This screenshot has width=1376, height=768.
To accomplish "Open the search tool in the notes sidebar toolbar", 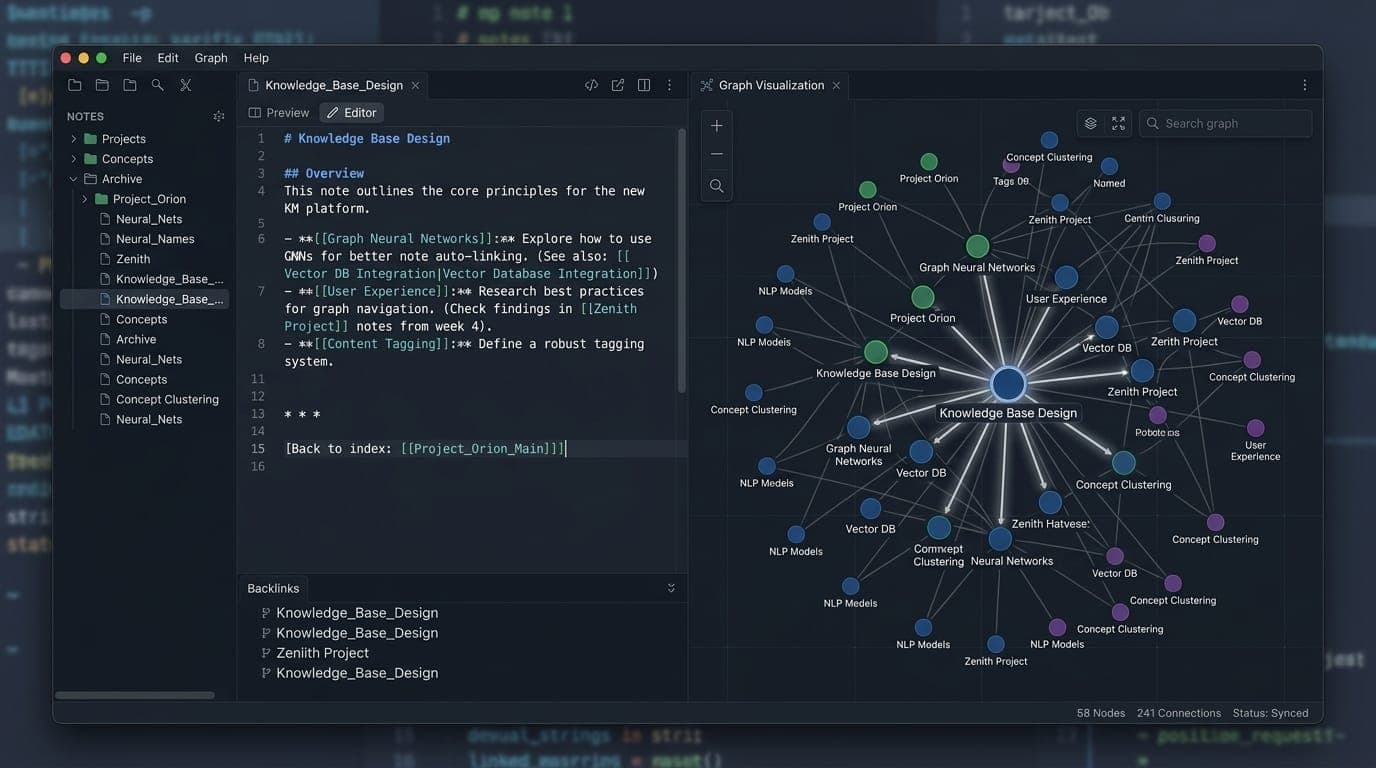I will pyautogui.click(x=157, y=85).
